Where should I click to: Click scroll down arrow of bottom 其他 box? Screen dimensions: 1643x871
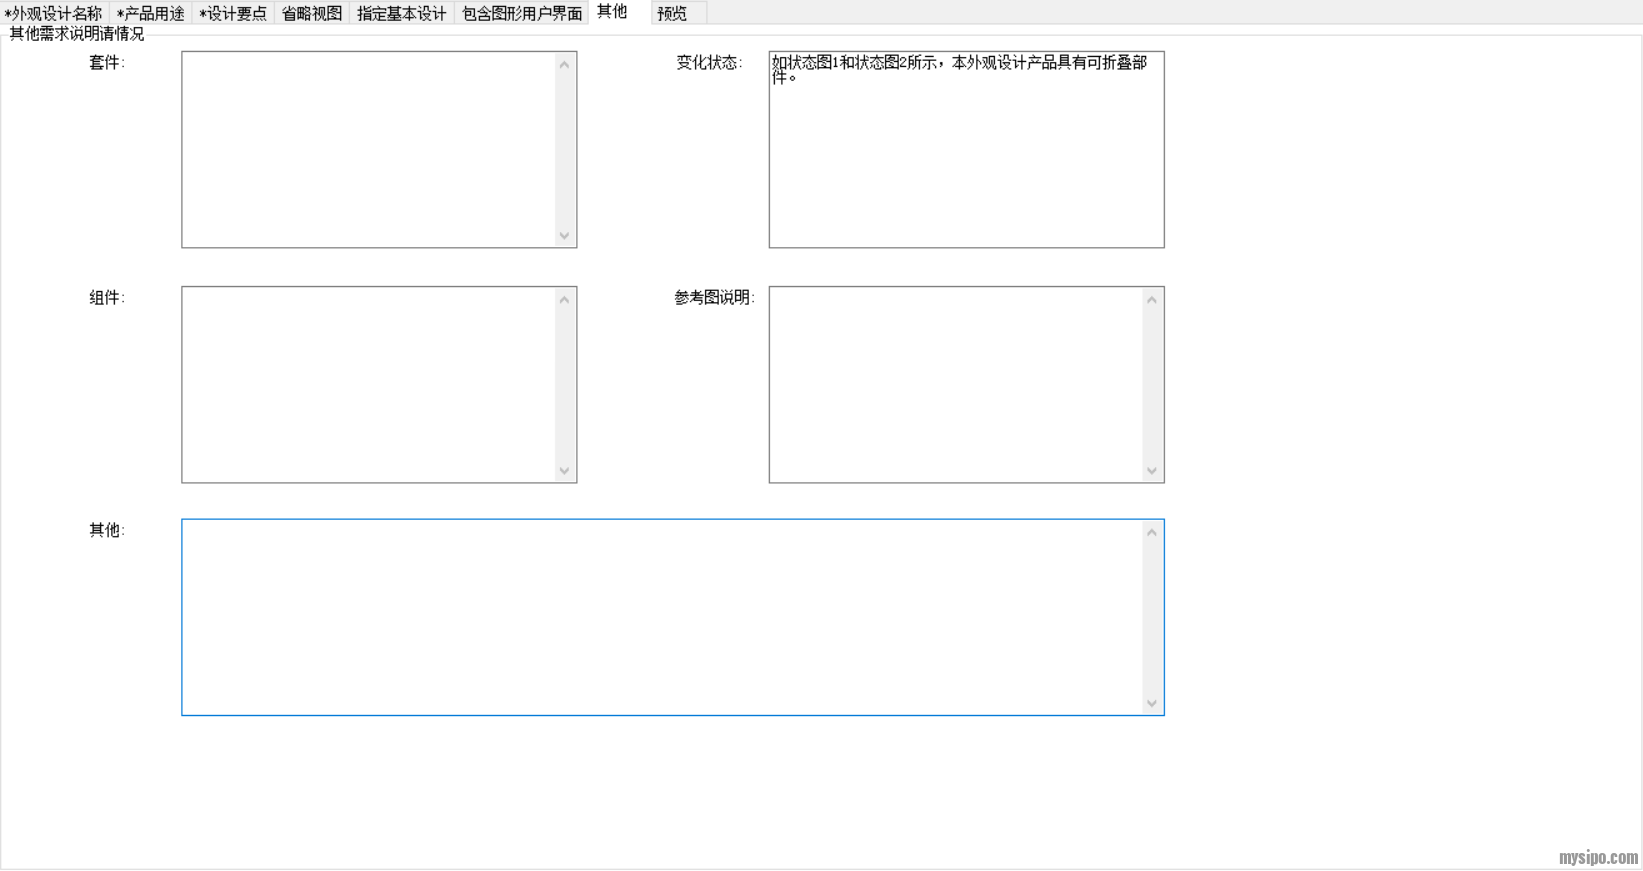click(x=1152, y=703)
